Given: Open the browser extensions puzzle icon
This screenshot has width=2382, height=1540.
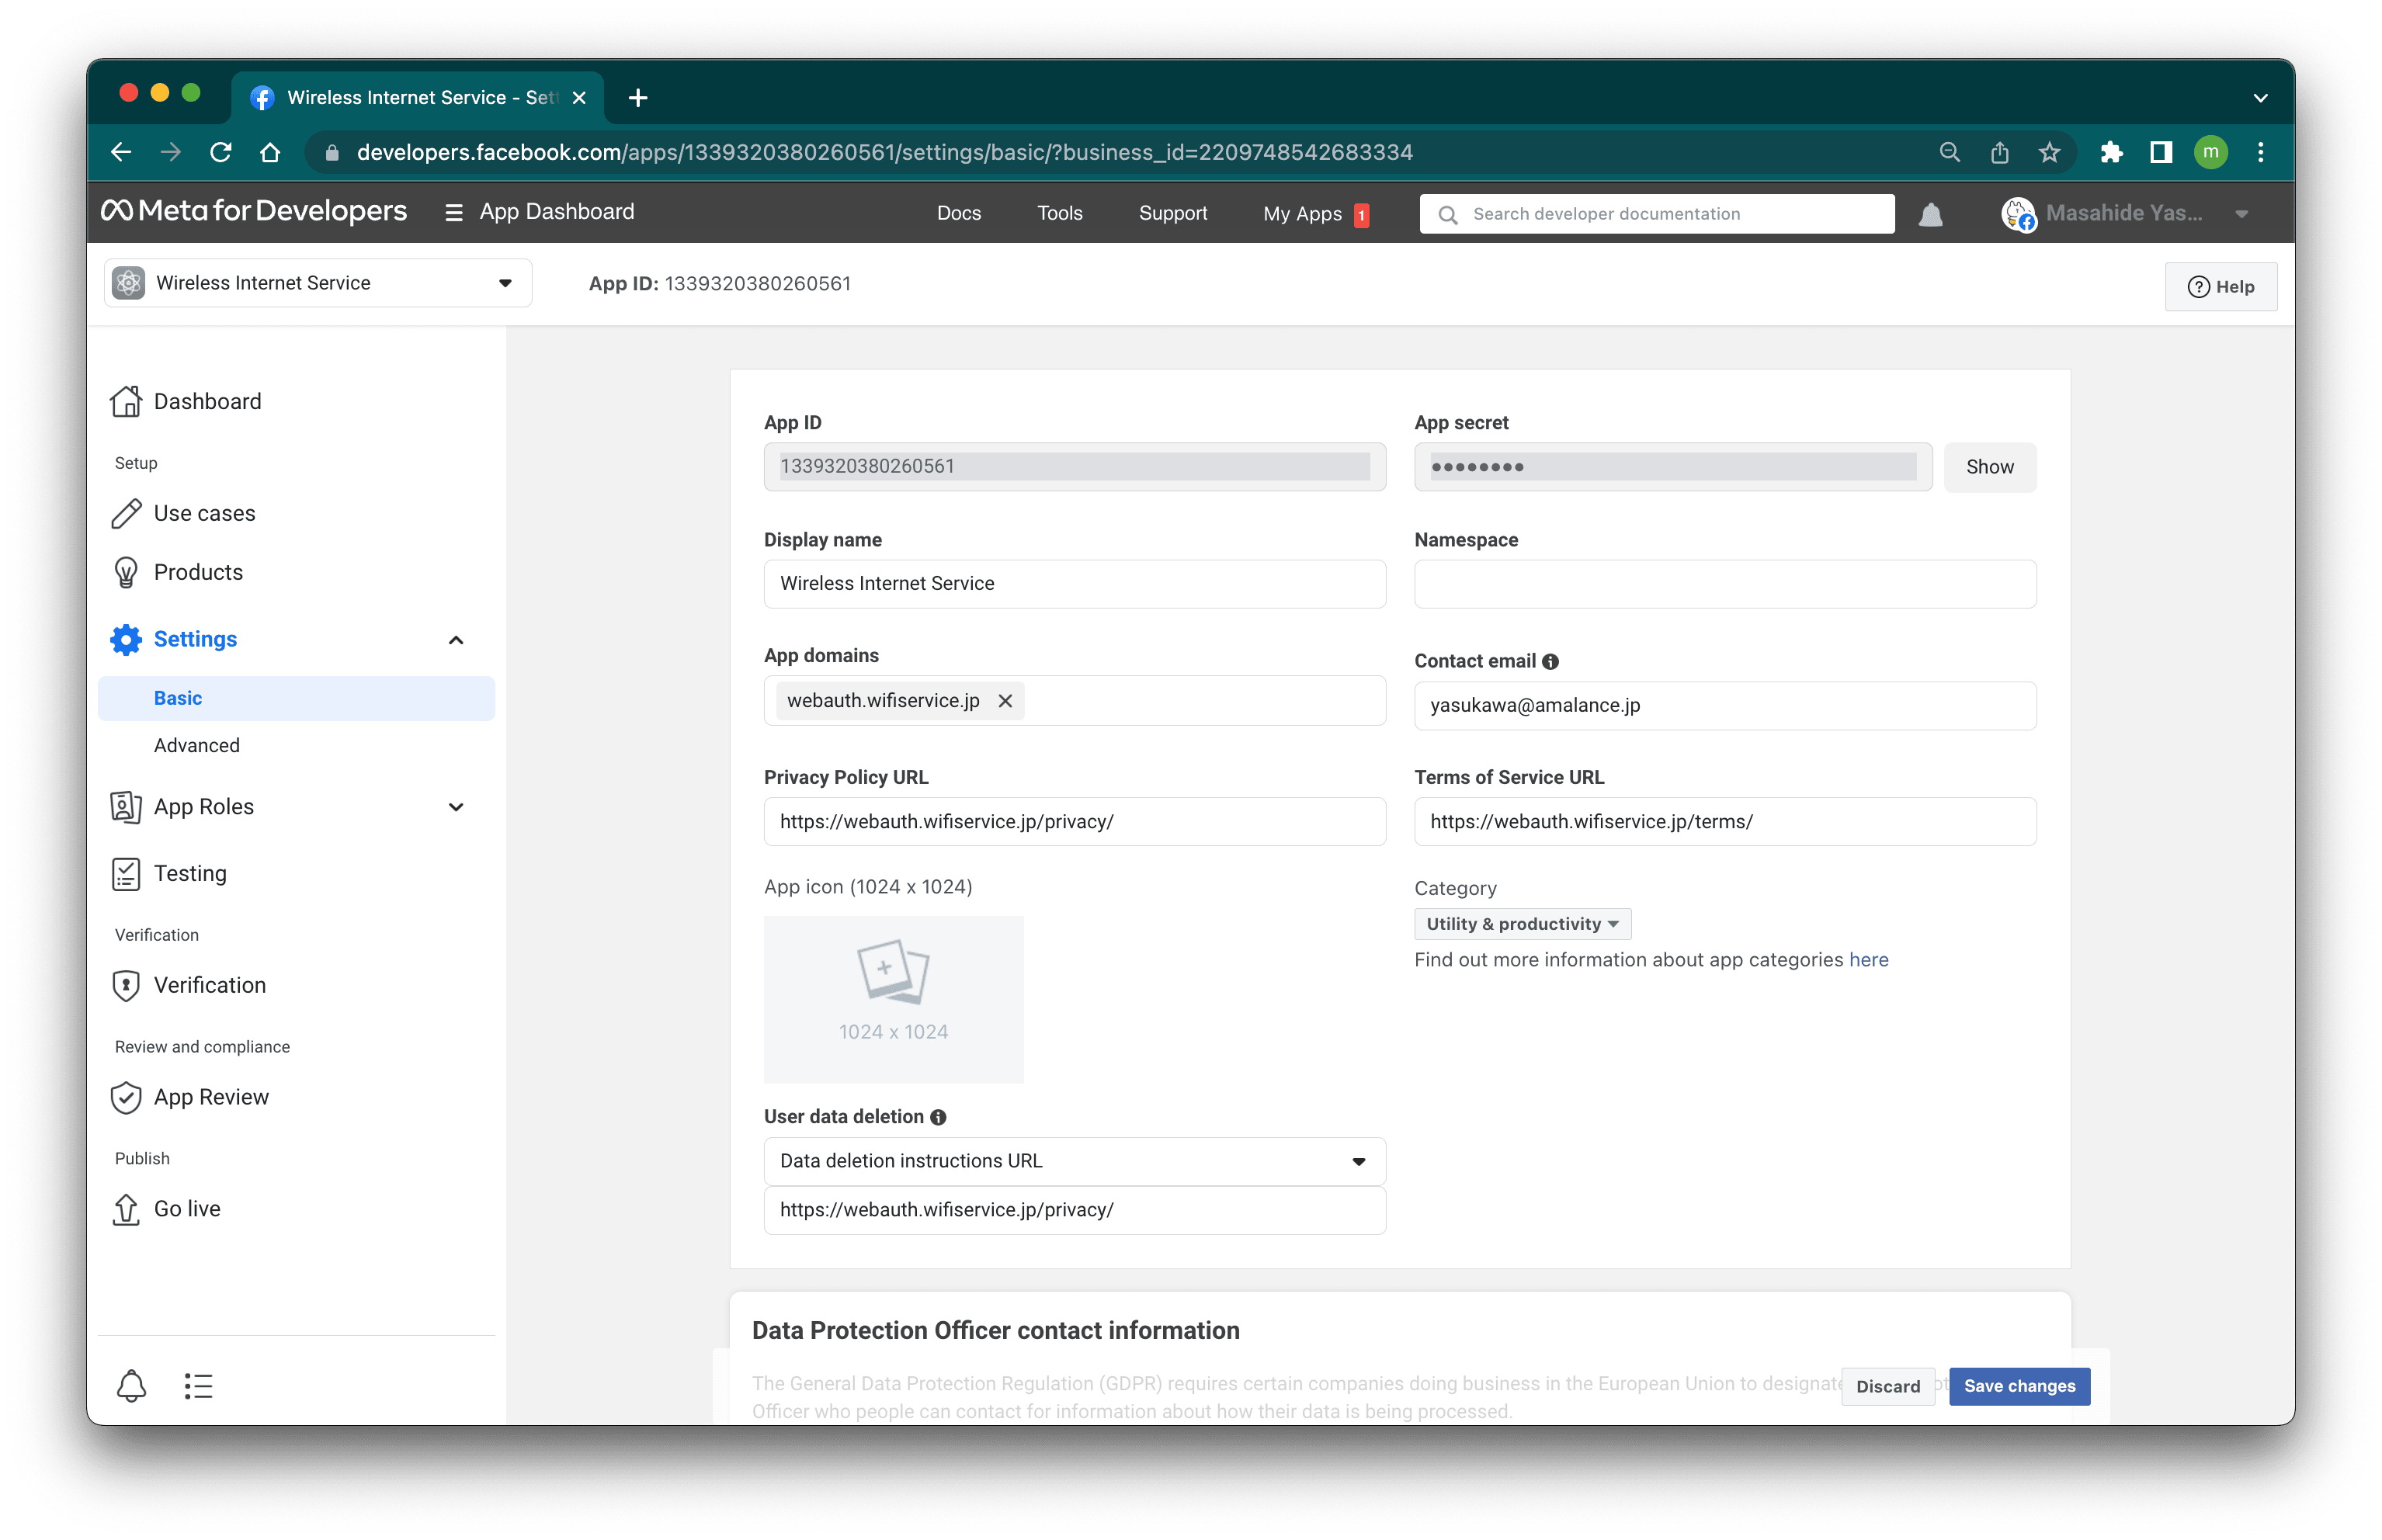Looking at the screenshot, I should coord(2111,152).
